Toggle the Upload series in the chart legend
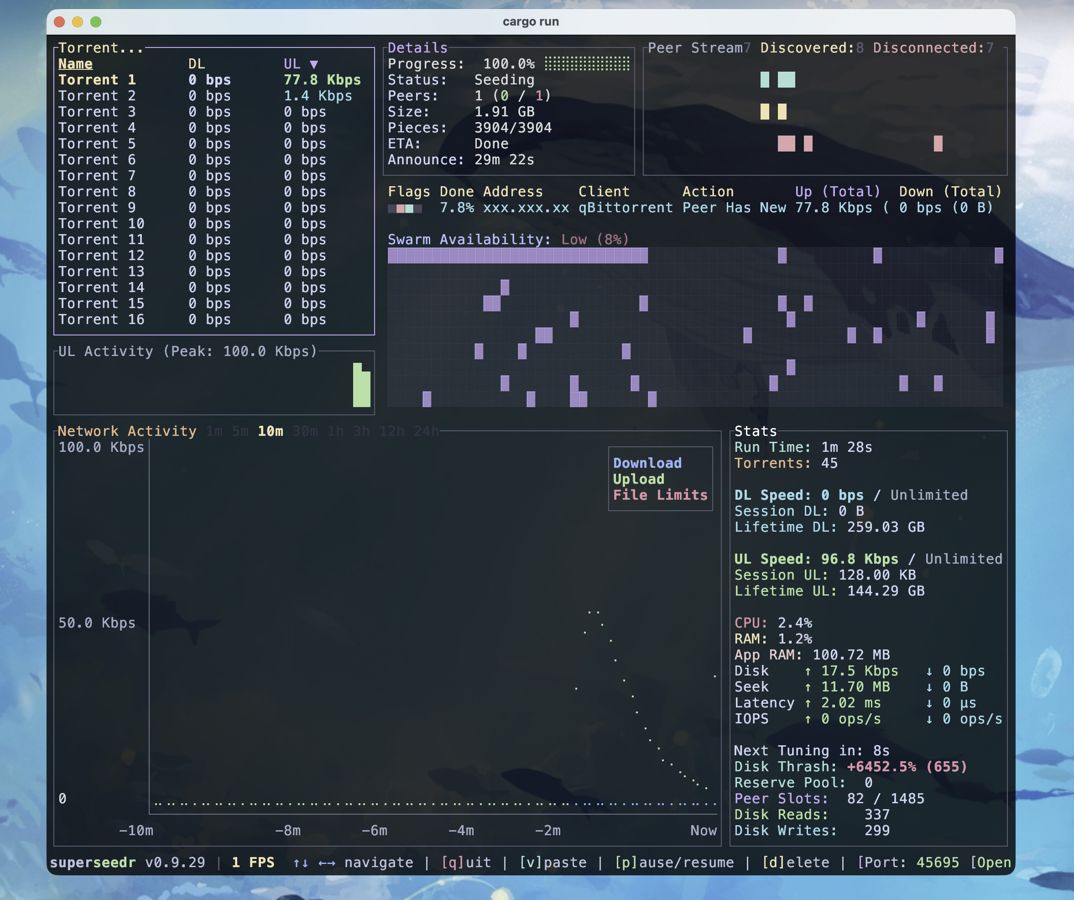 (x=638, y=479)
